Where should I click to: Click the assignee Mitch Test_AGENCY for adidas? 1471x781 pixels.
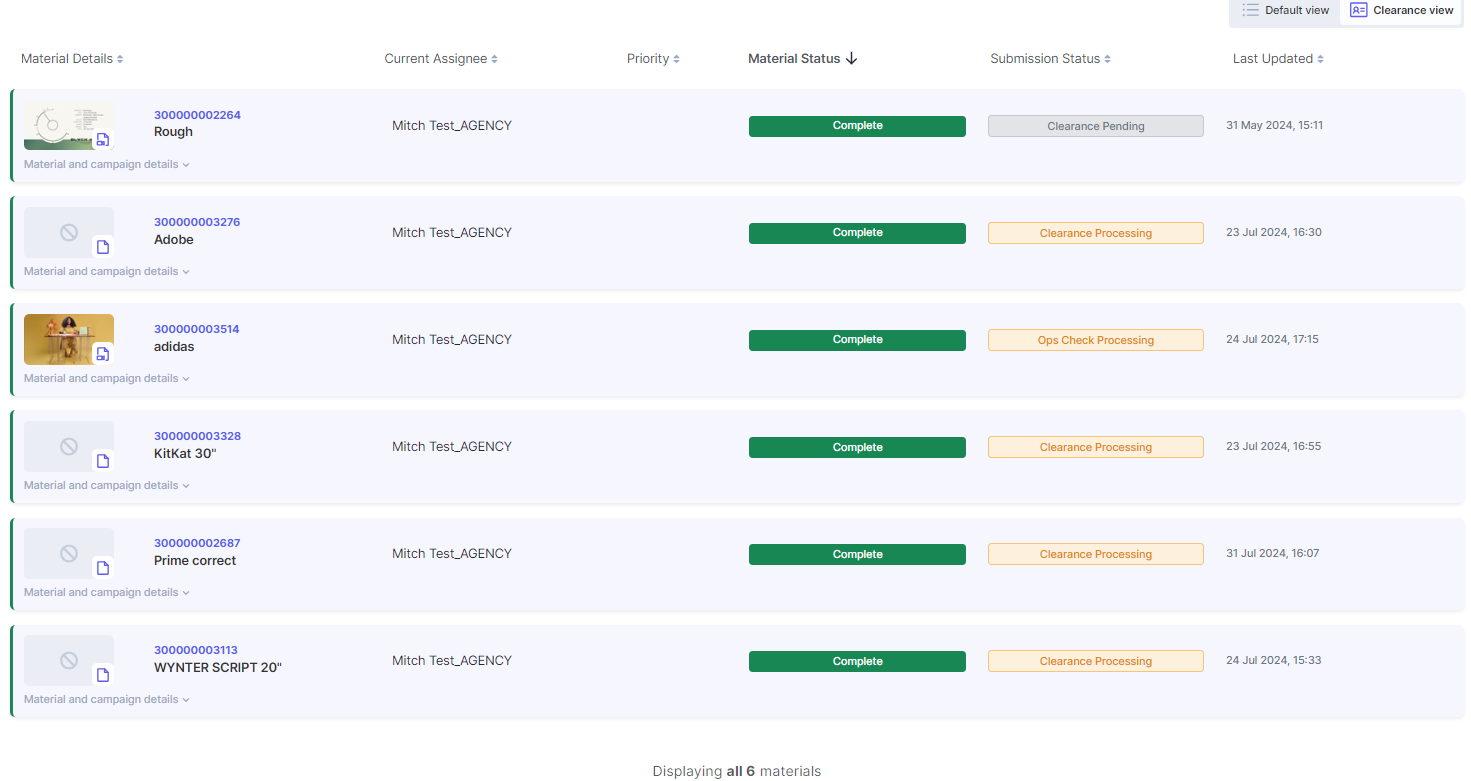click(x=452, y=339)
